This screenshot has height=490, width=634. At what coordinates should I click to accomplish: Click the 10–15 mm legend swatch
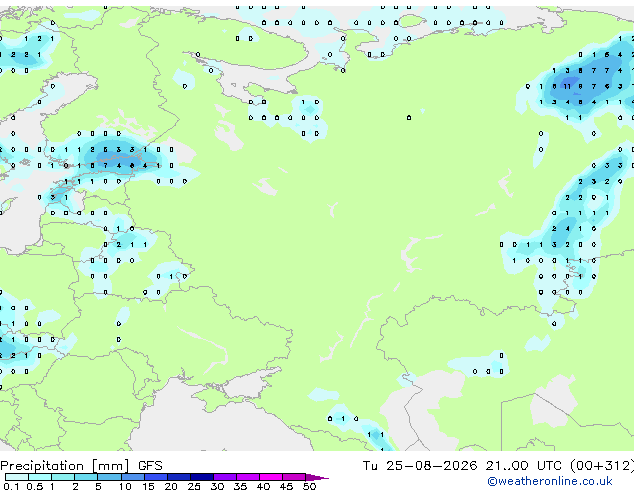tap(132, 477)
